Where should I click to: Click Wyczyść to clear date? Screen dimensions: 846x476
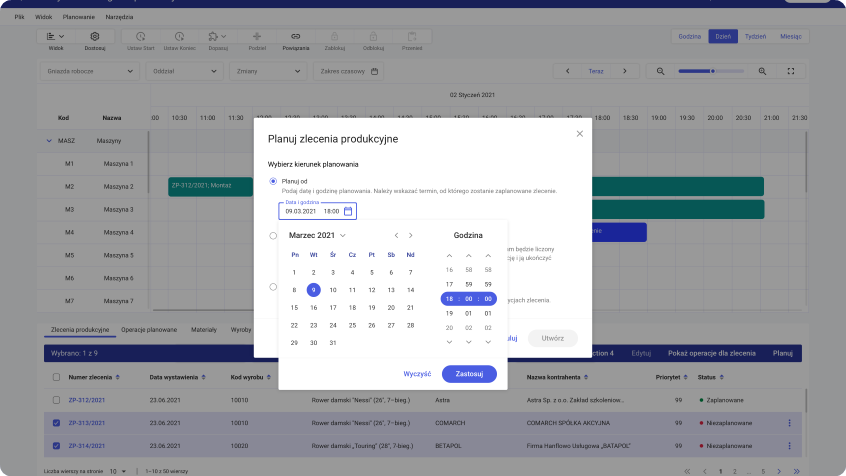pos(417,374)
